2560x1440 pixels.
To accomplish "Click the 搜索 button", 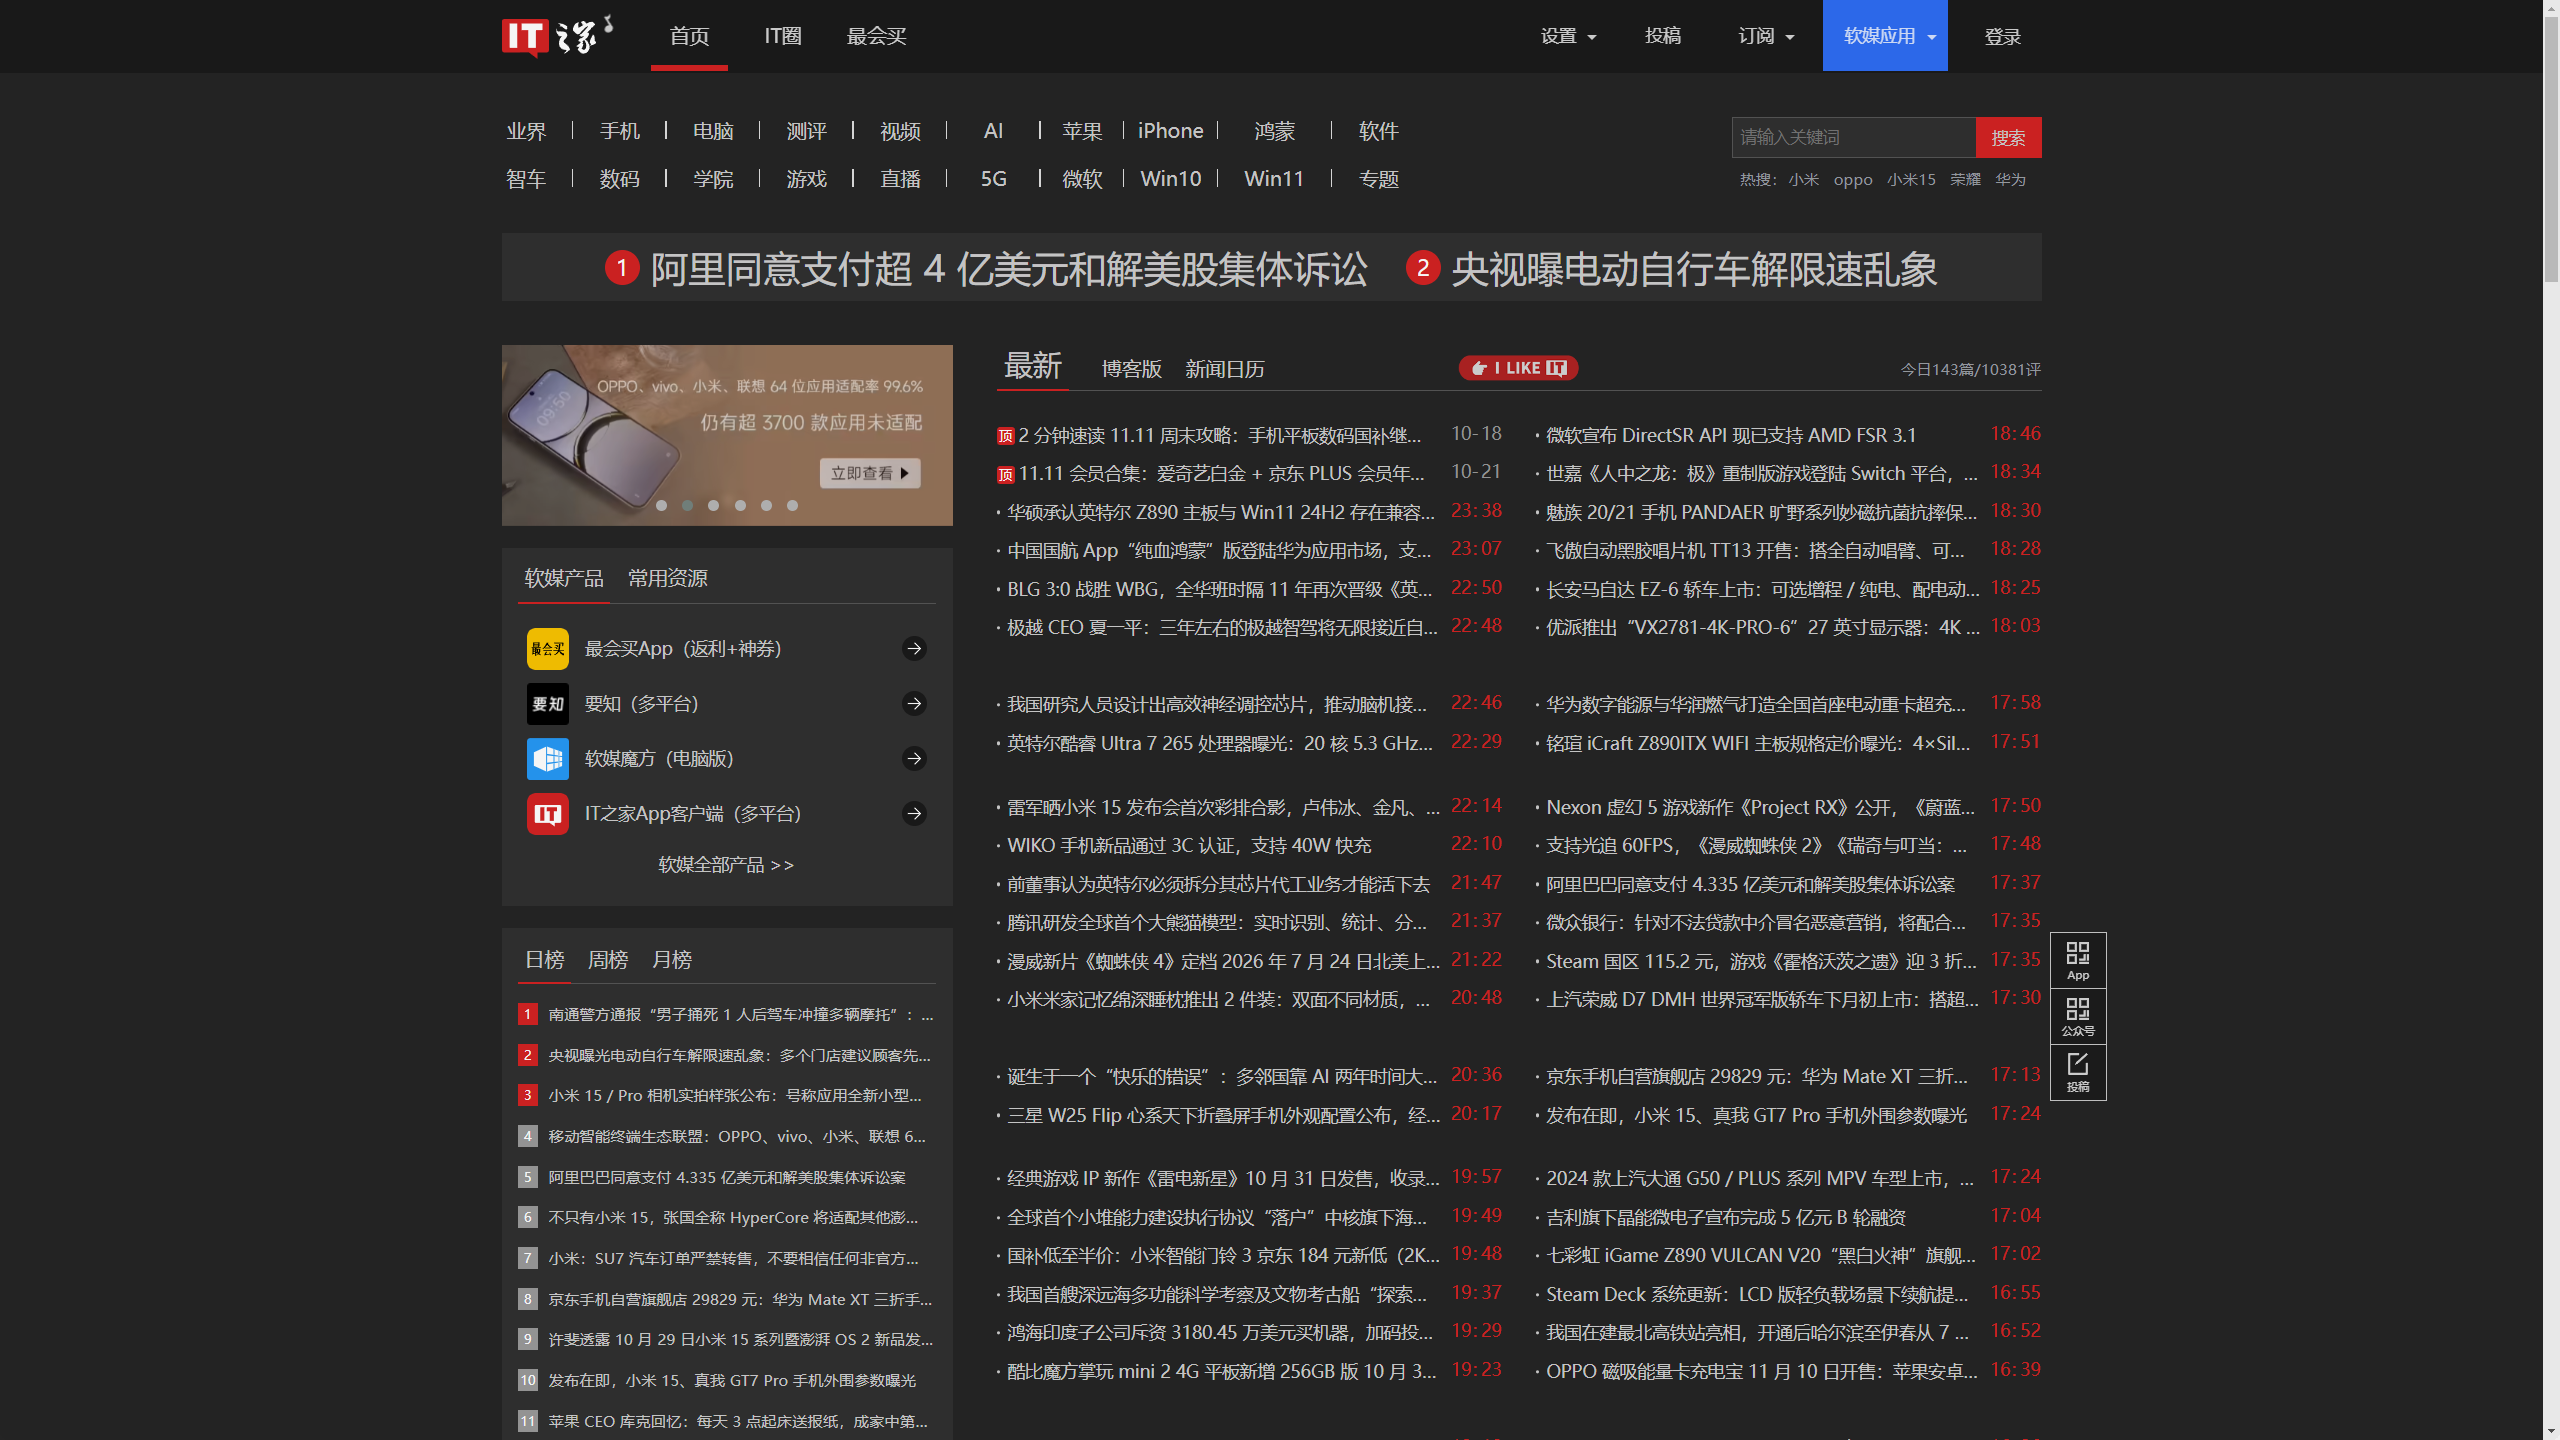I will pyautogui.click(x=2008, y=137).
